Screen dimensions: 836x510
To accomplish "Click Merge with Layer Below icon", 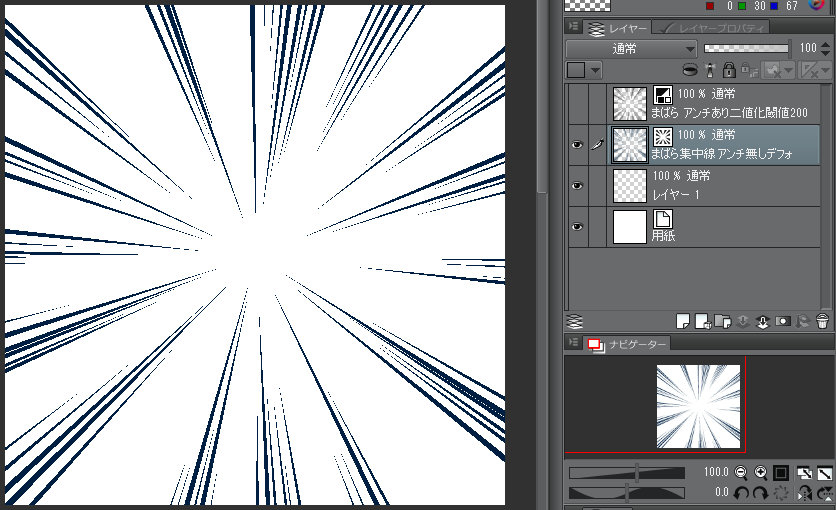I will point(762,321).
